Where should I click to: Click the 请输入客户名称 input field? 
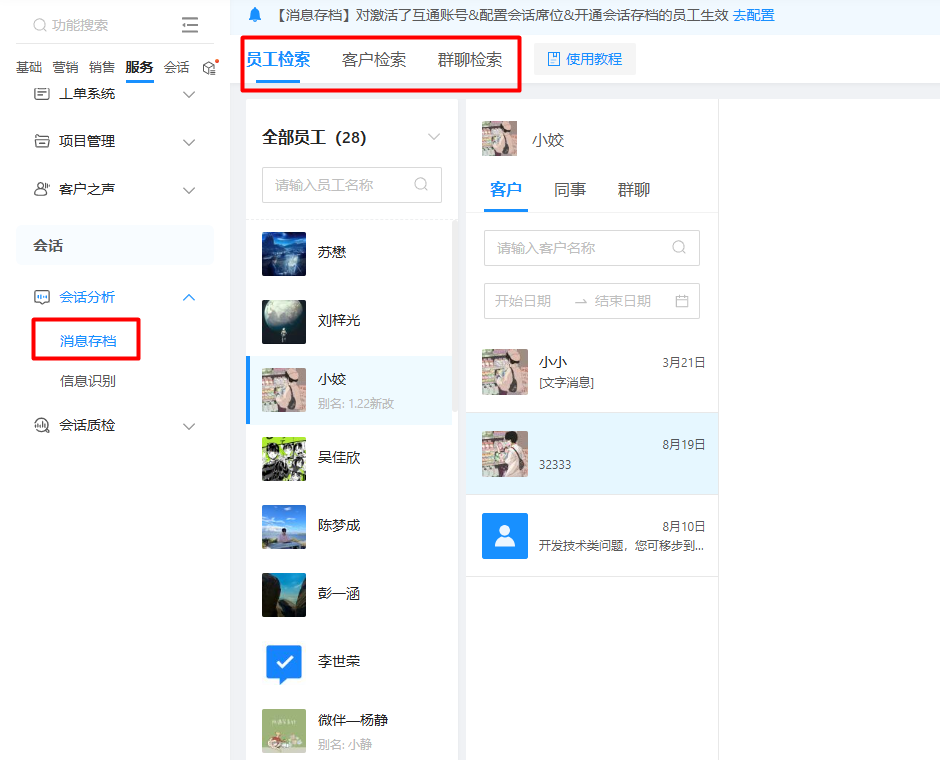(x=592, y=248)
